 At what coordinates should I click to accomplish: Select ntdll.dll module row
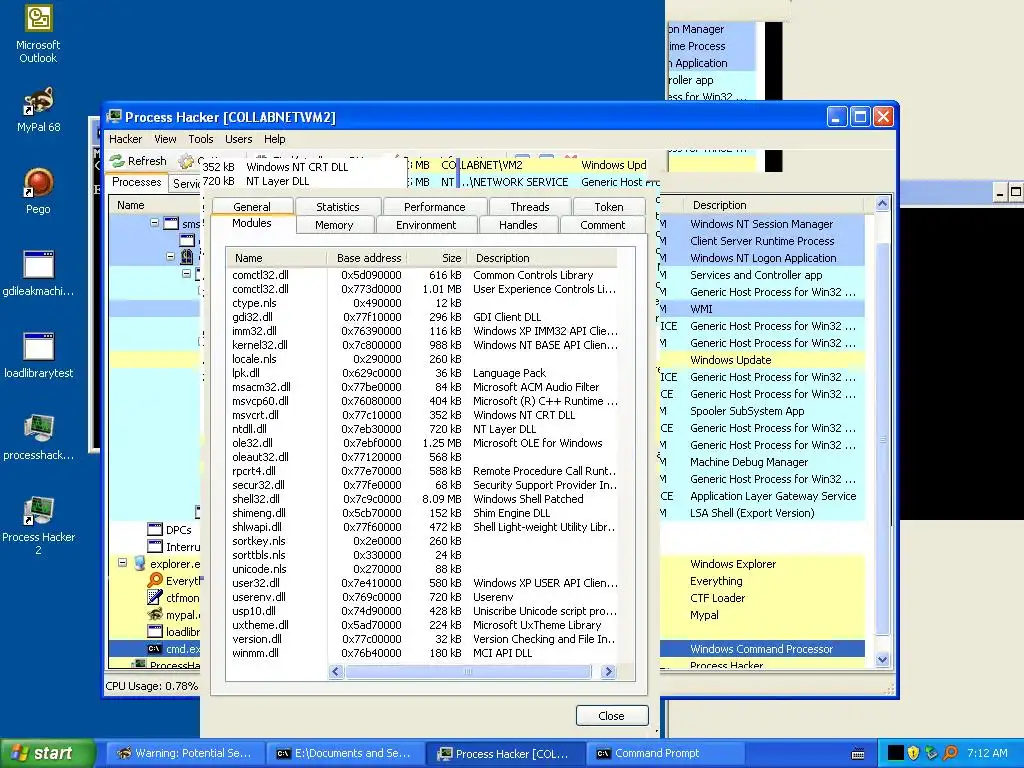[424, 429]
